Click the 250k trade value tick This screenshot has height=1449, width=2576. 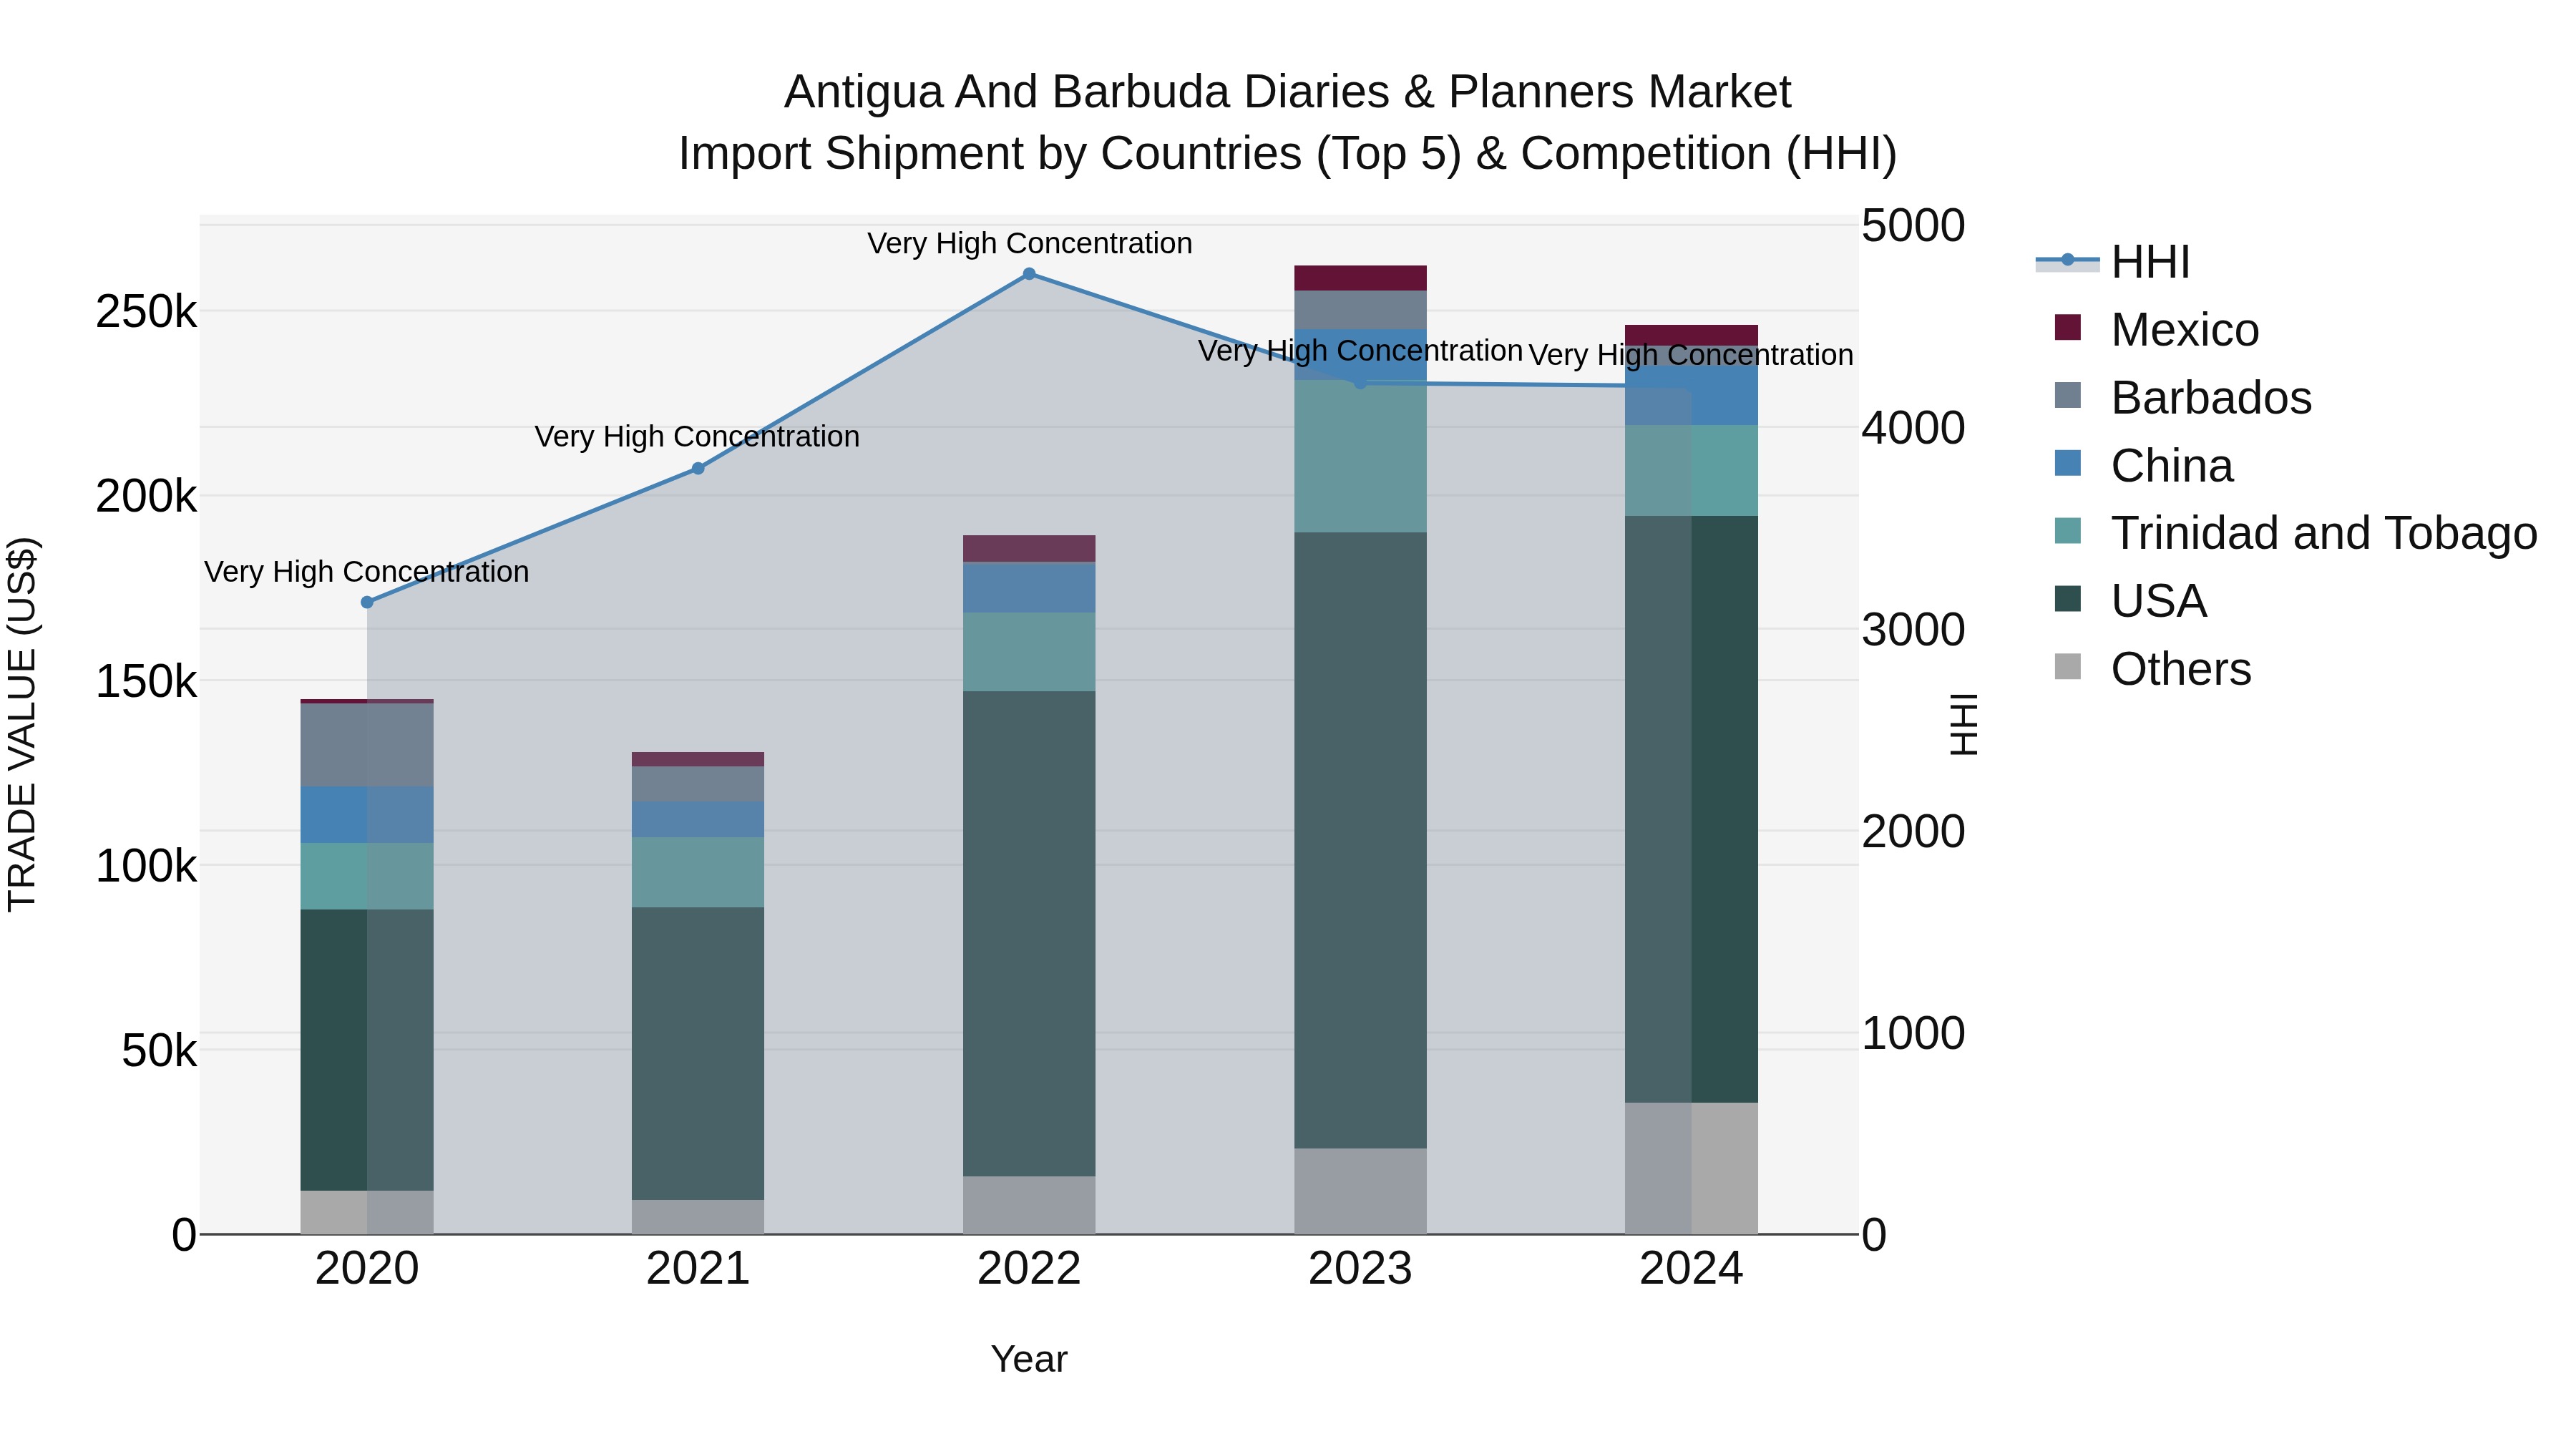point(146,312)
